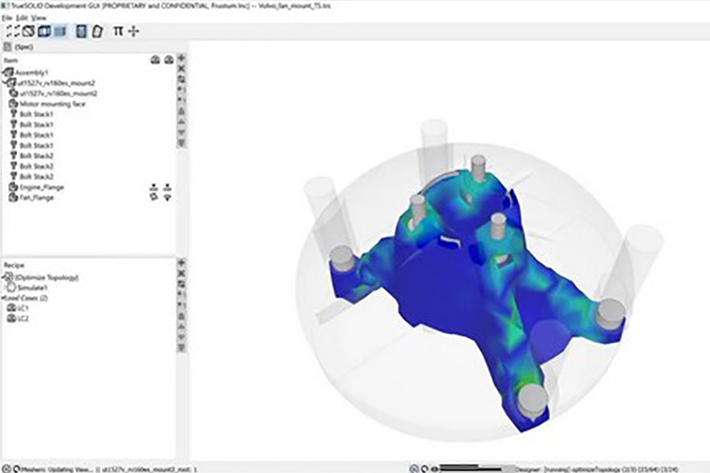Open the View menu
This screenshot has width=710, height=473.
(x=39, y=18)
